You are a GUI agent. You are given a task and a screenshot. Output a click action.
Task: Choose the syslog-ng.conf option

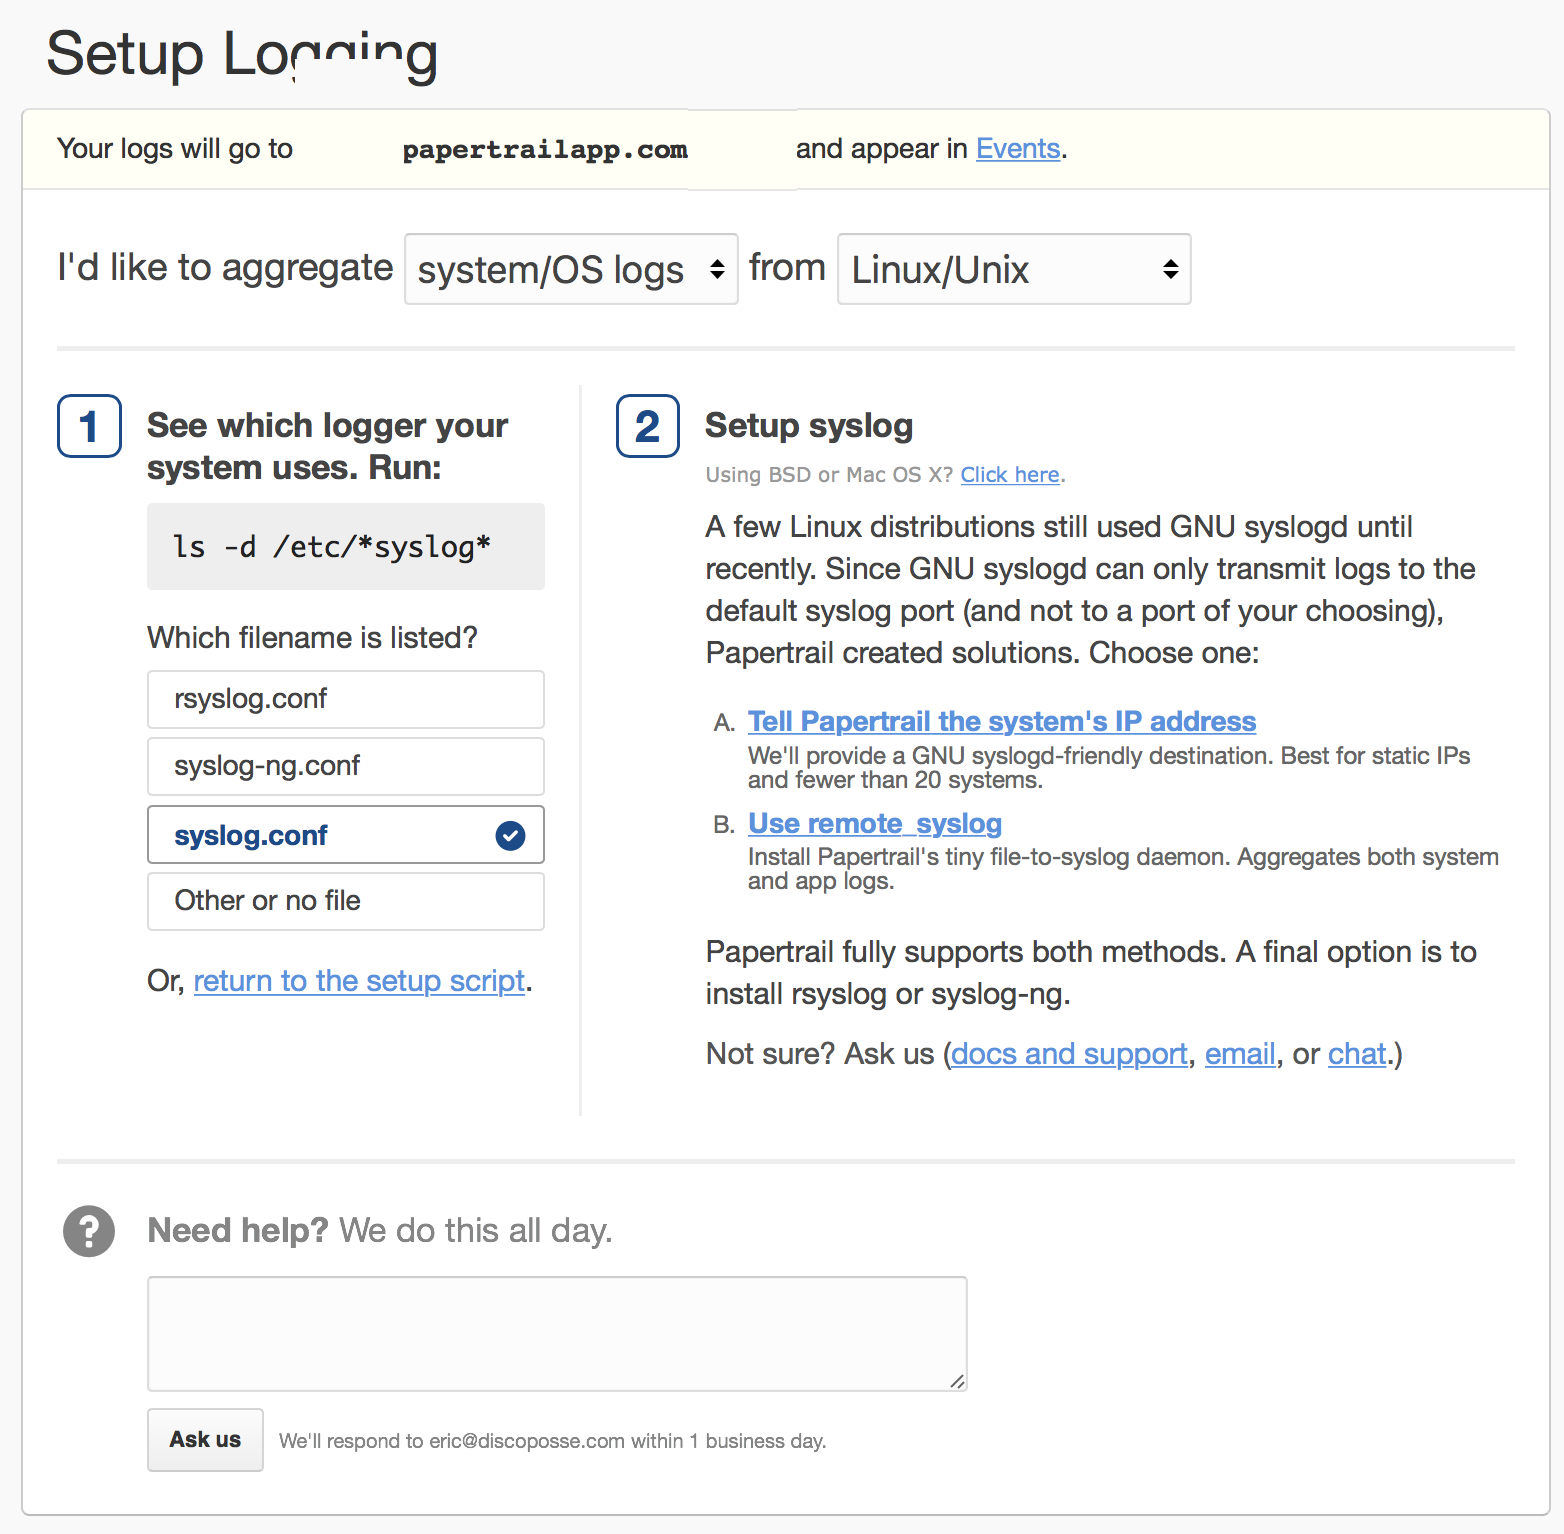(345, 766)
